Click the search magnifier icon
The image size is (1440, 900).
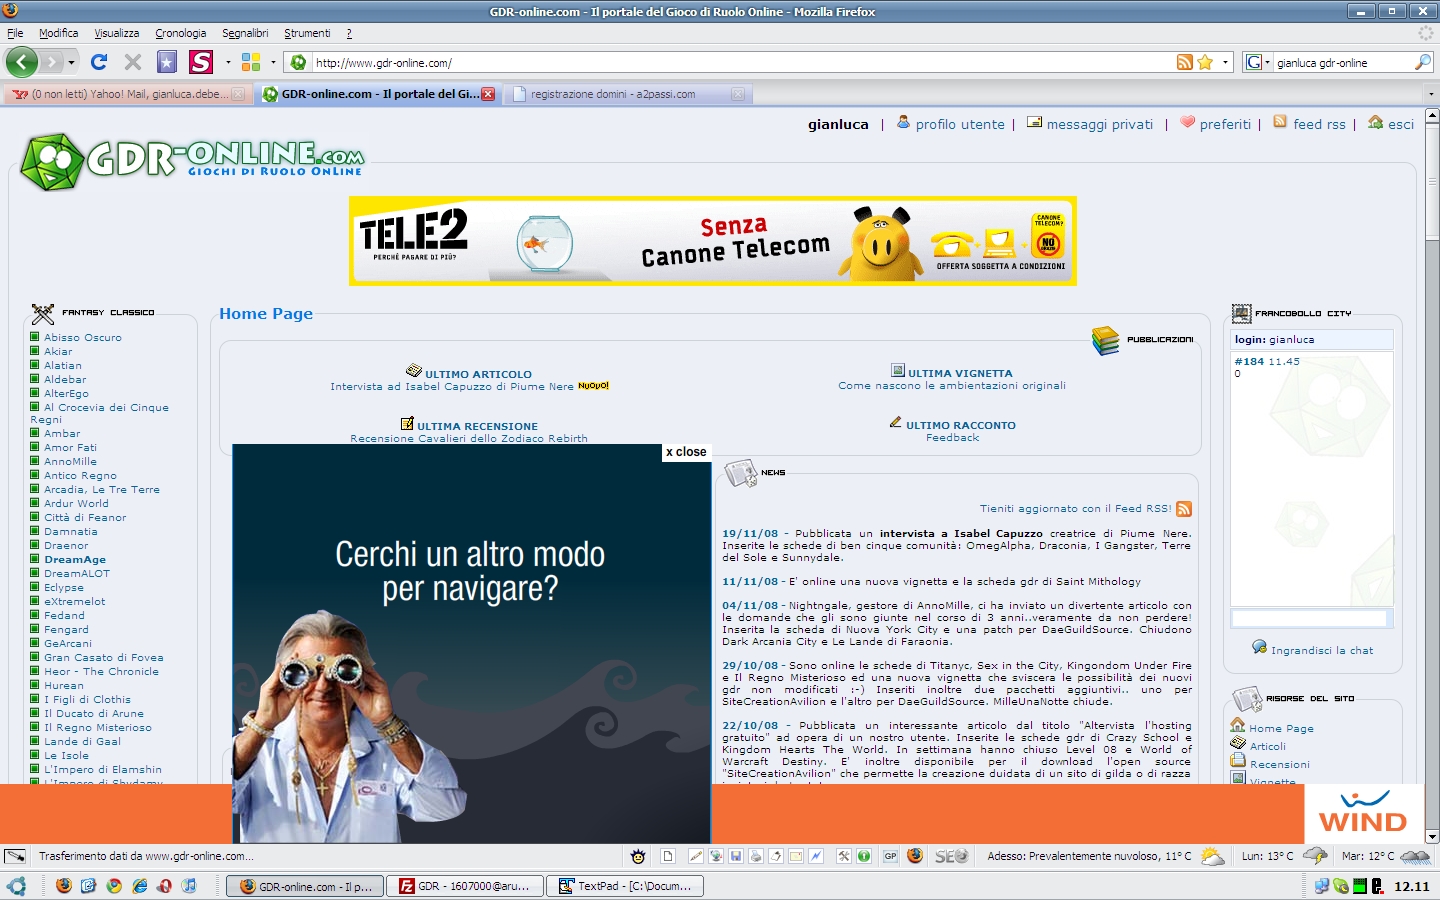click(x=1423, y=62)
